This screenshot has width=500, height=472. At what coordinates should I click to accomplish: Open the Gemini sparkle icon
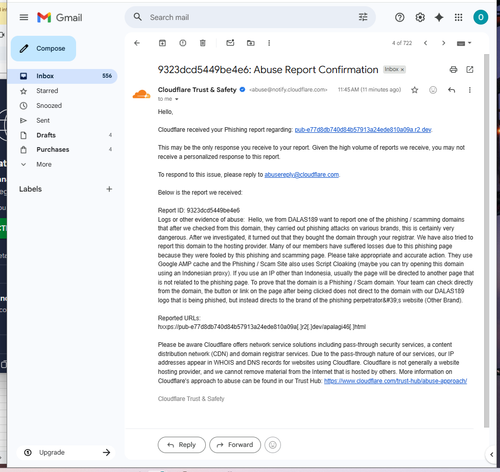pos(439,17)
